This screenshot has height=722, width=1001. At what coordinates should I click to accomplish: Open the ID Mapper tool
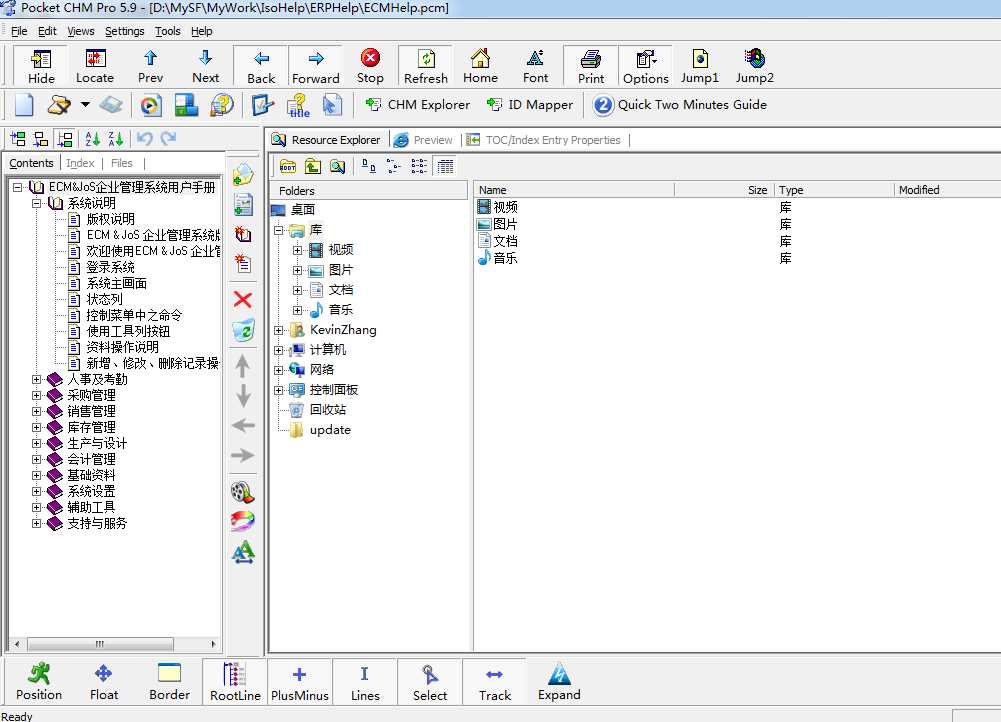click(x=529, y=105)
